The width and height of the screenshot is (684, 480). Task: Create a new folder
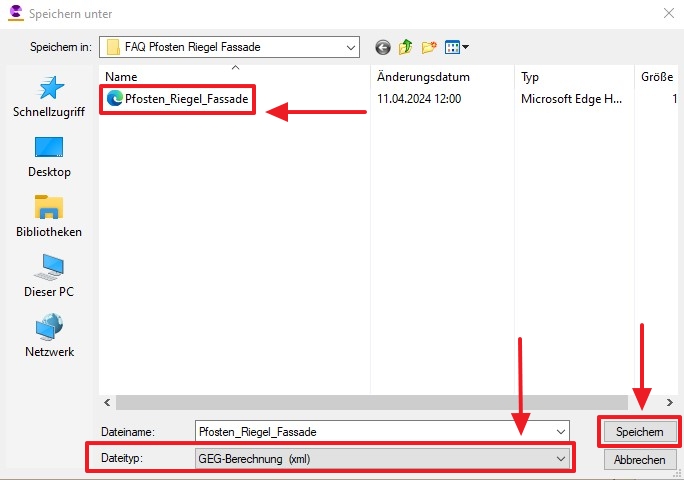tap(429, 47)
